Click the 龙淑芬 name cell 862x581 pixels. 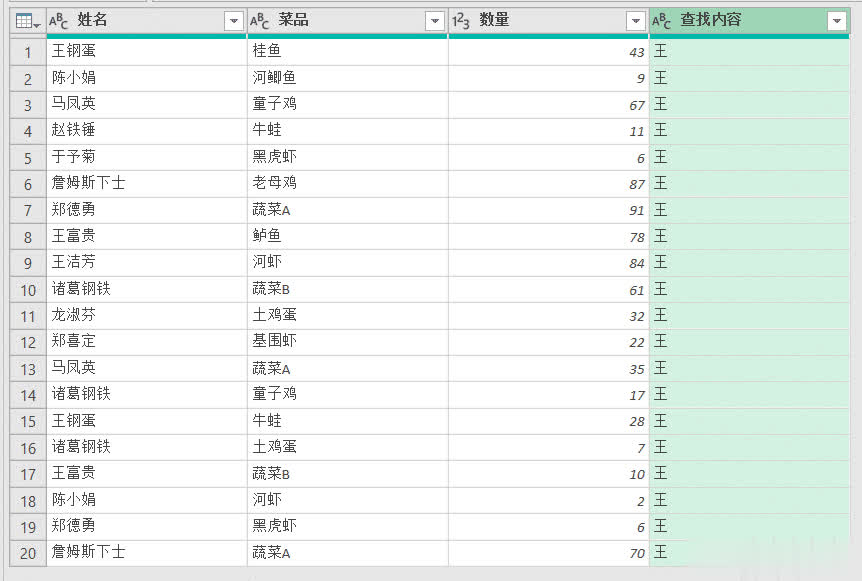146,315
